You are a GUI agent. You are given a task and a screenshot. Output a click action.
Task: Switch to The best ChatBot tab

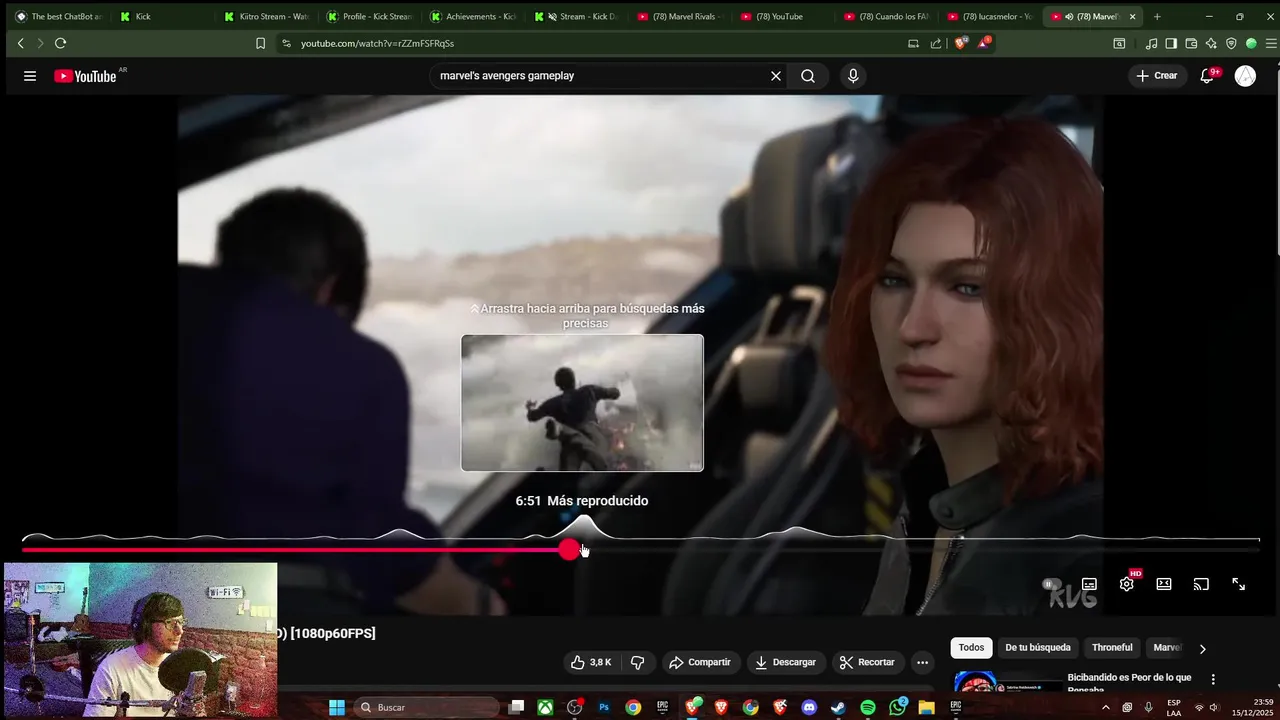[x=57, y=16]
